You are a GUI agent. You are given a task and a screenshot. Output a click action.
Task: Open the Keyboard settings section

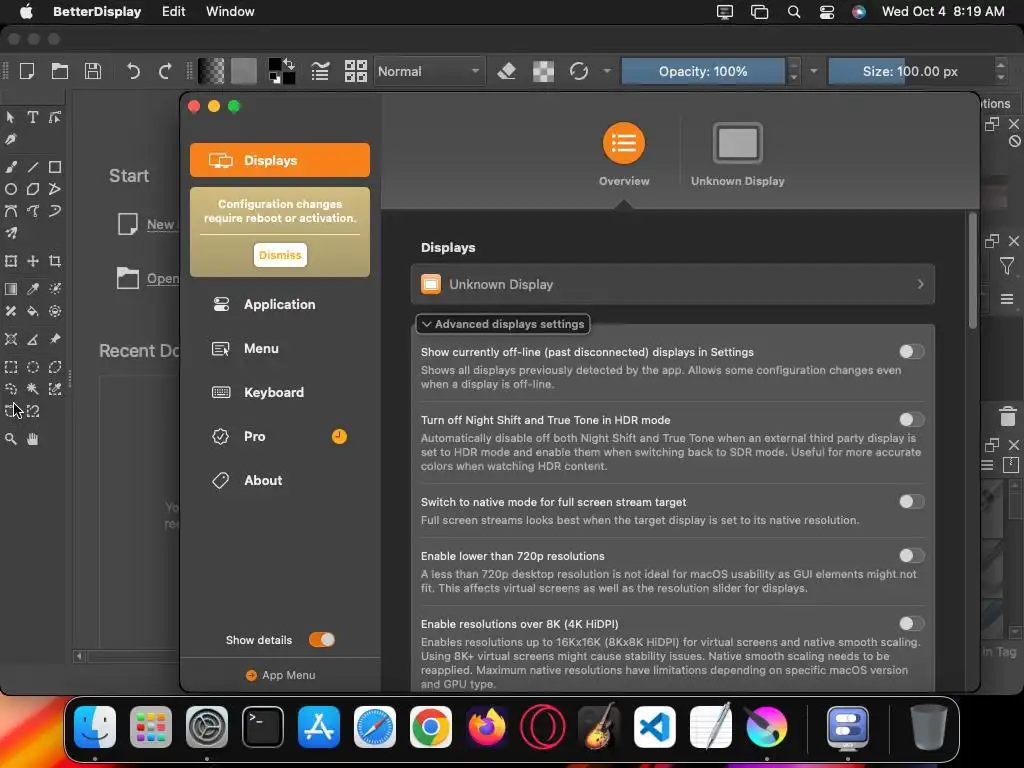pos(280,392)
